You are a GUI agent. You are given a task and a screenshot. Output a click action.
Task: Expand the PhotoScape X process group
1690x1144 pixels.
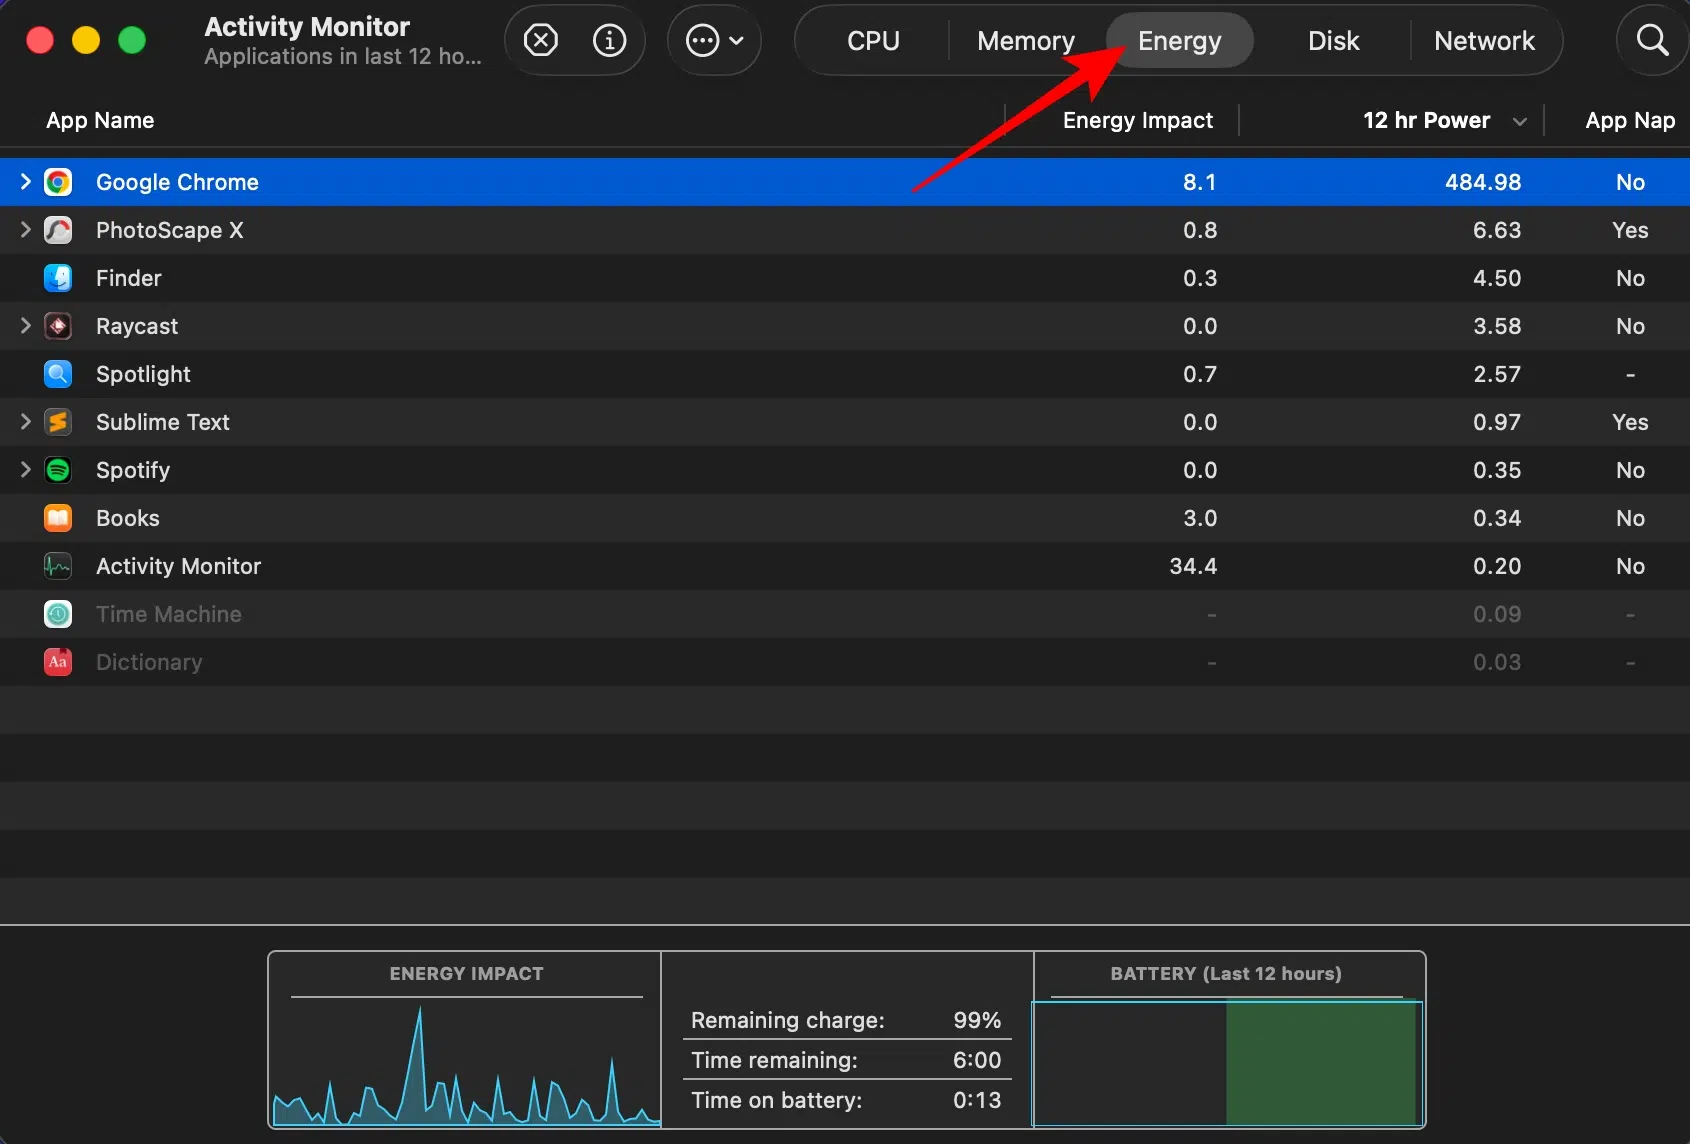(x=26, y=230)
